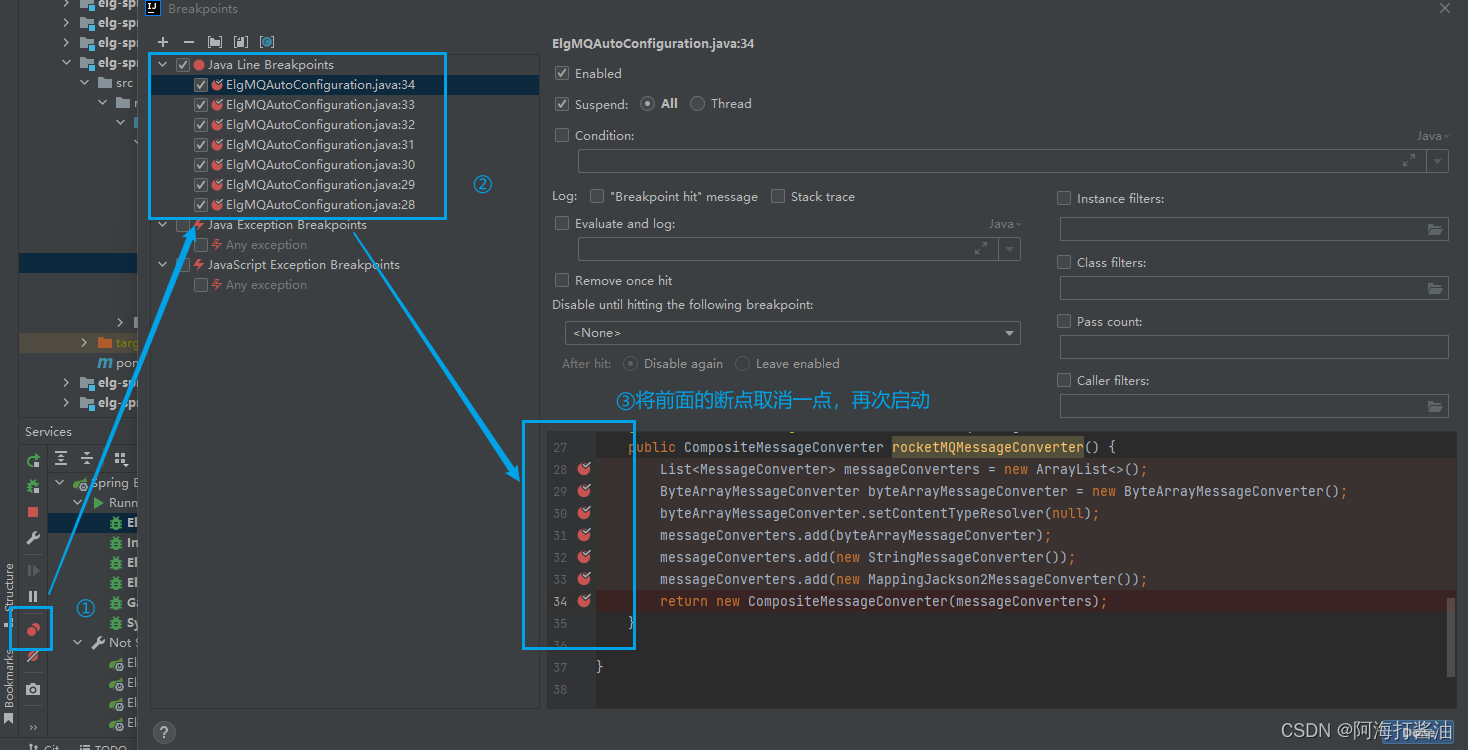
Task: Uncheck breakpoint ElgMQAutoConfiguration.java:28
Action: (201, 205)
